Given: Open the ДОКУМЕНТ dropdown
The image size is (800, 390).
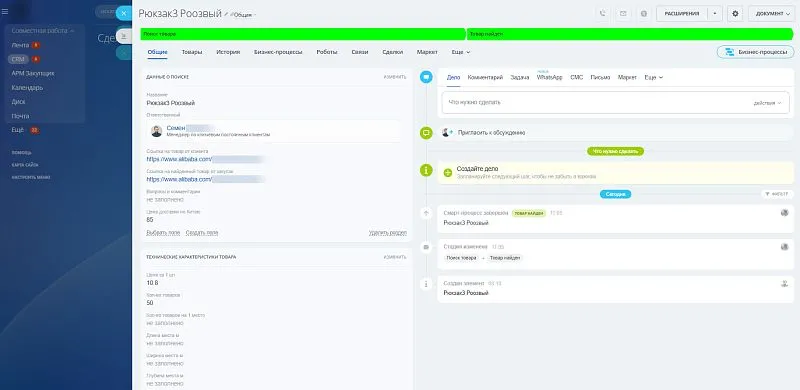Looking at the screenshot, I should point(772,14).
